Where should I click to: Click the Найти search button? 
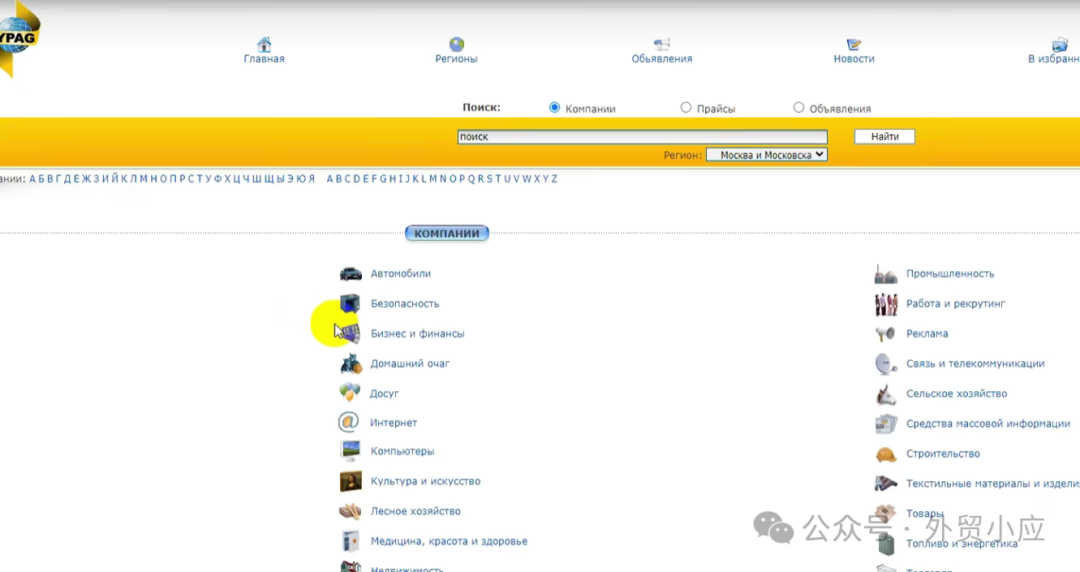click(885, 136)
